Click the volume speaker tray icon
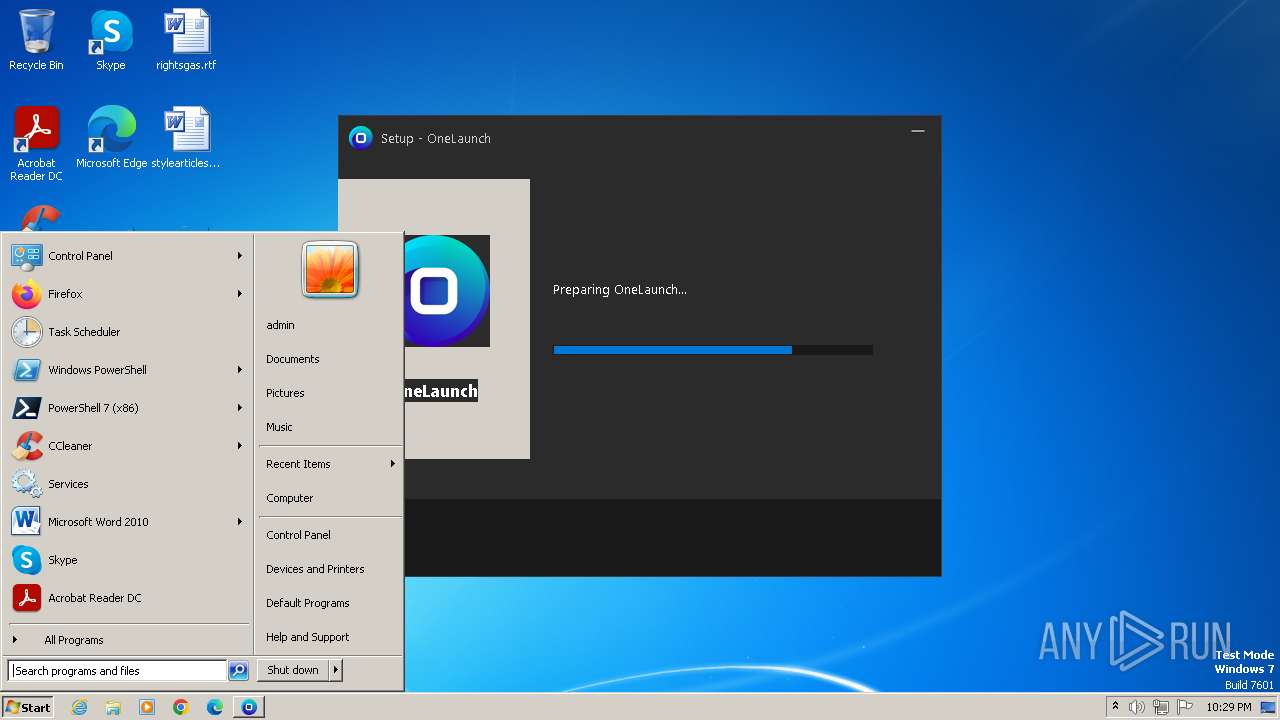 click(1136, 707)
